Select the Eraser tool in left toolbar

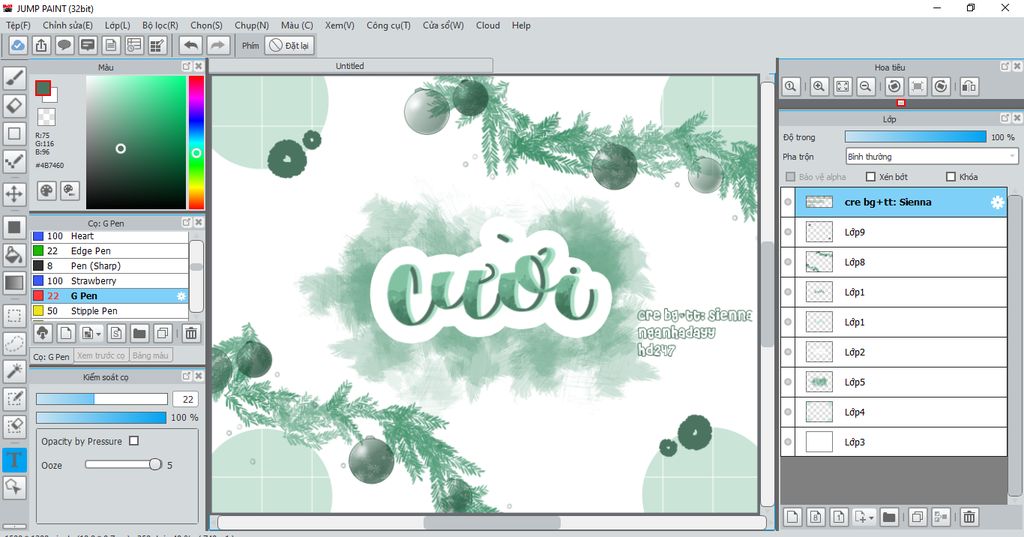(x=14, y=105)
